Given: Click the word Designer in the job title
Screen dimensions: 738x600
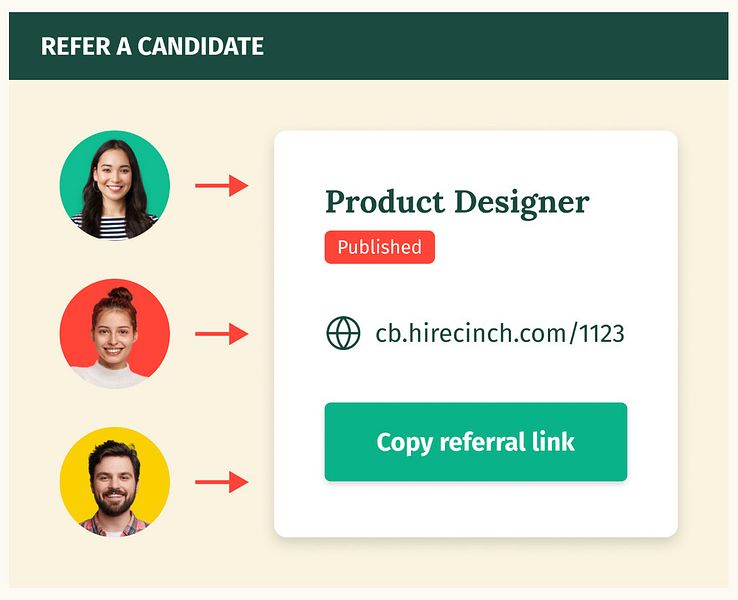Looking at the screenshot, I should 521,202.
